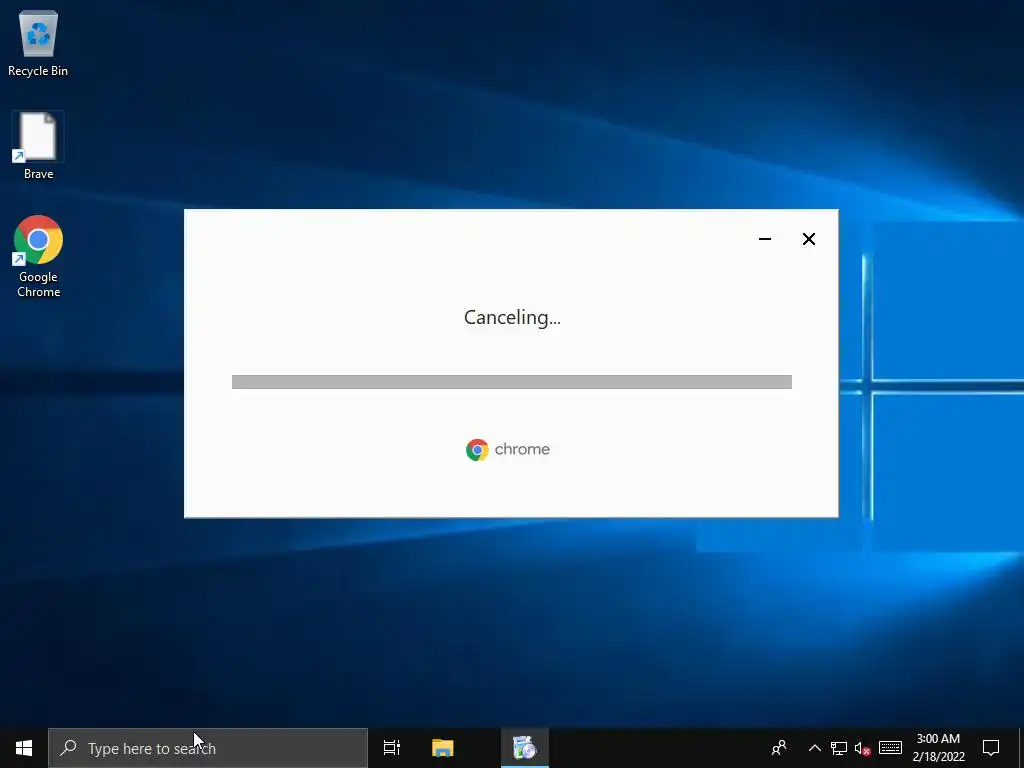
Task: Launch File Explorer from taskbar
Action: click(443, 748)
